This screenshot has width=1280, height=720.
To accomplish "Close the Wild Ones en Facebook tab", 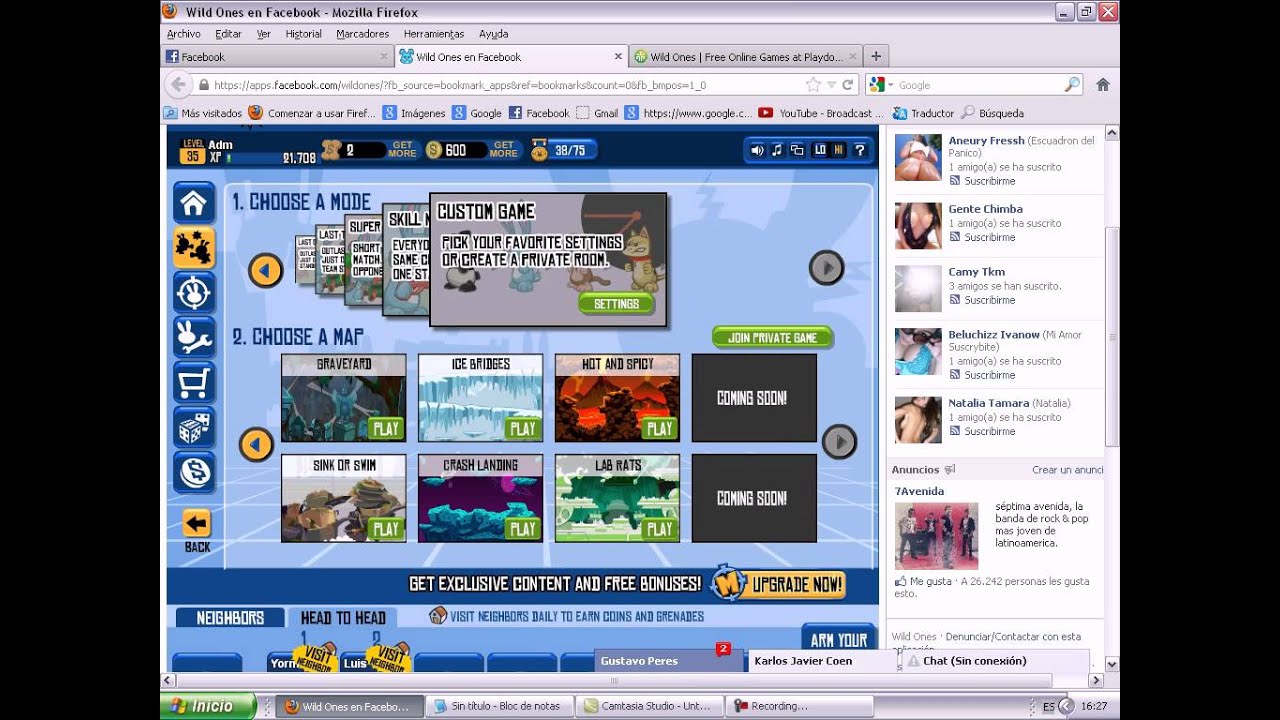I will point(618,57).
